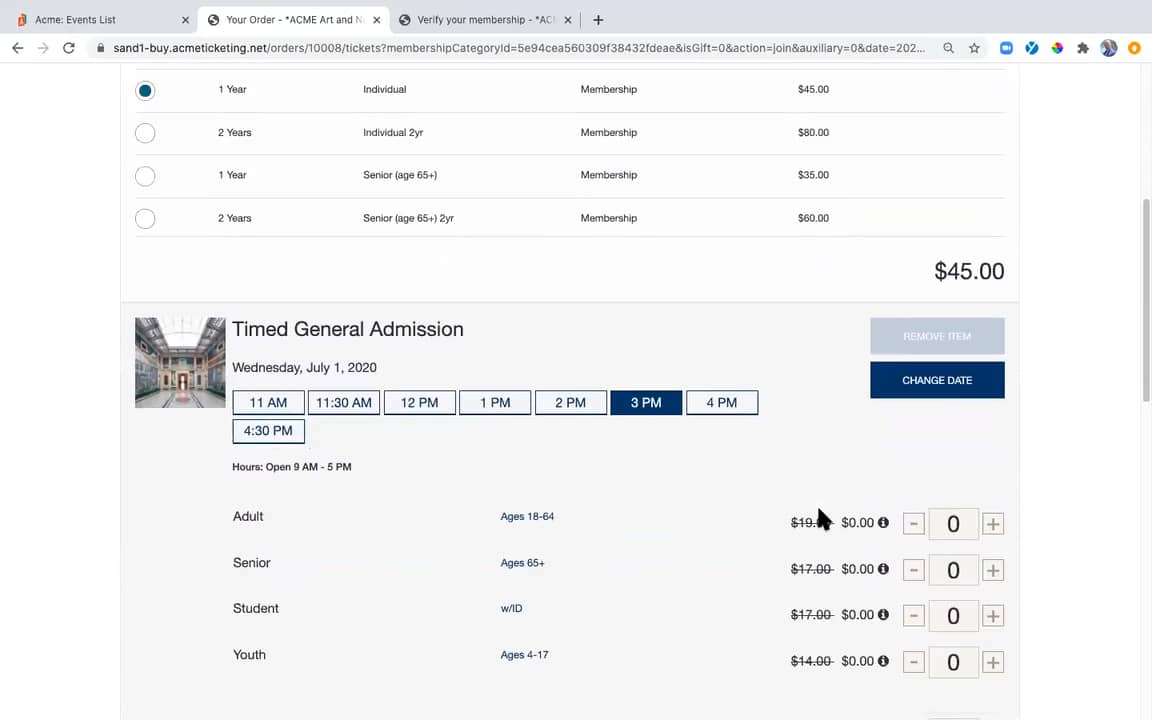1152x720 pixels.
Task: Click the orange update icon in toolbar
Action: 1134,48
